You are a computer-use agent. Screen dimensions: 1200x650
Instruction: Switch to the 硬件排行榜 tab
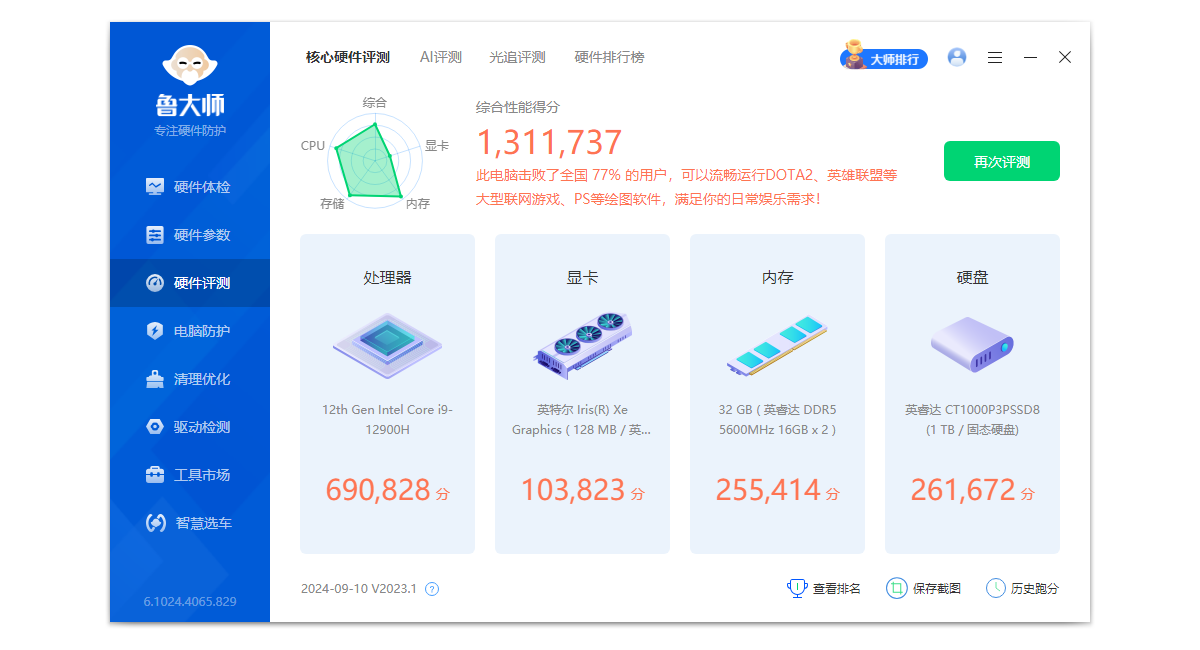tap(610, 57)
